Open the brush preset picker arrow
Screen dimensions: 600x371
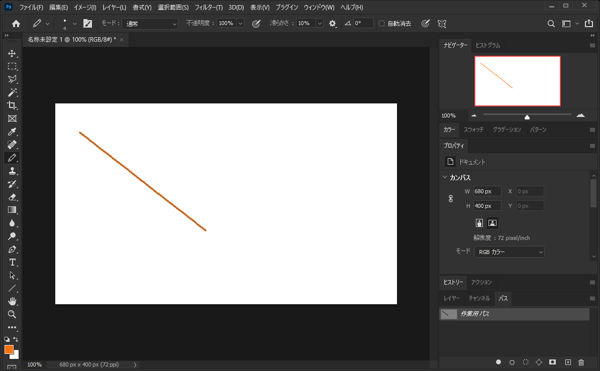tap(75, 24)
